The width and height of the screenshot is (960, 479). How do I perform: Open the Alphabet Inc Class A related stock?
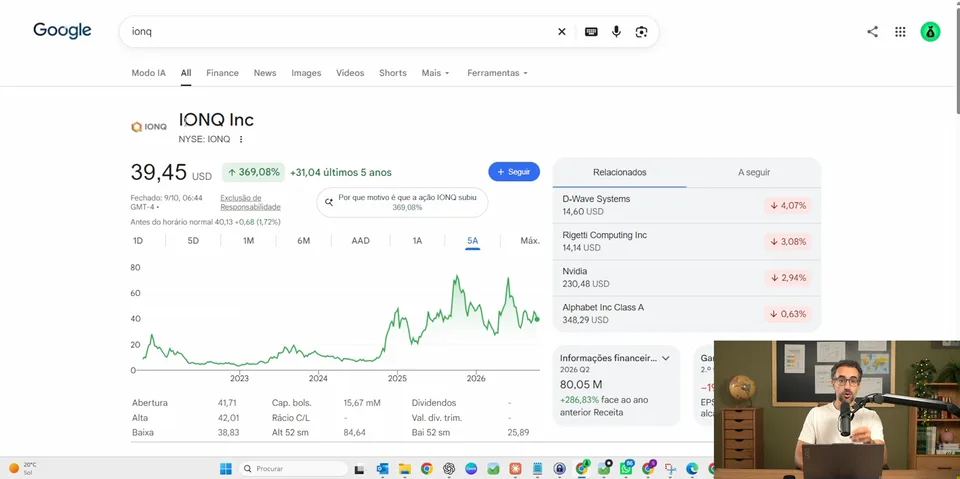[686, 314]
